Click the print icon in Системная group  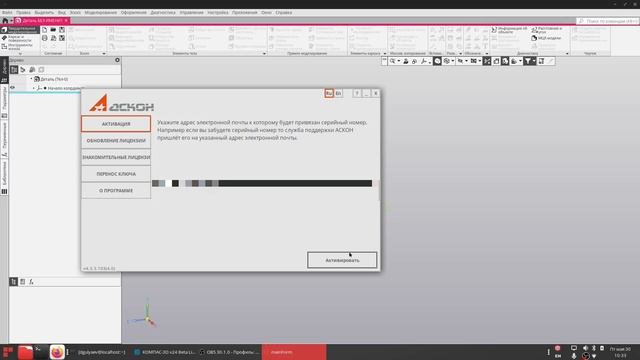pos(44,38)
